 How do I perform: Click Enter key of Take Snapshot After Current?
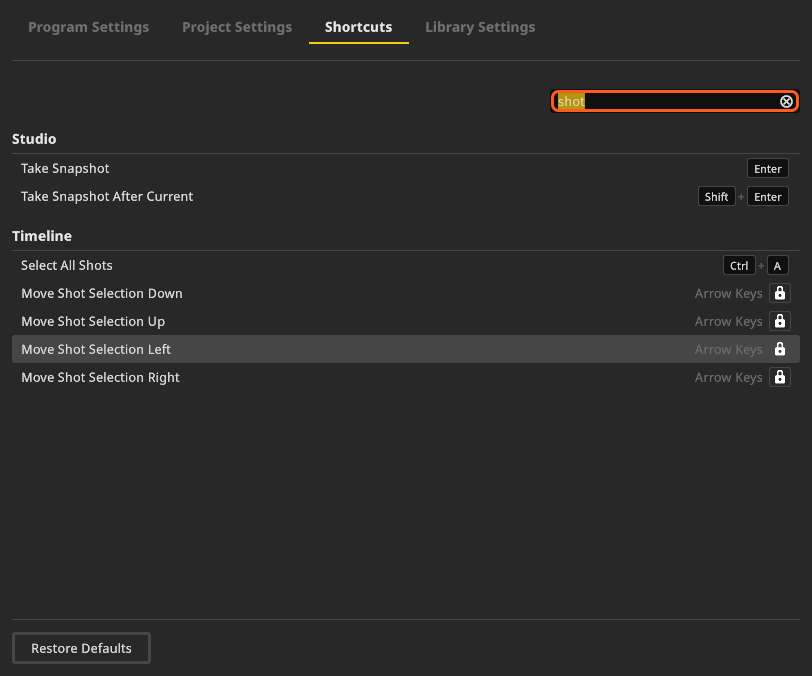point(767,196)
